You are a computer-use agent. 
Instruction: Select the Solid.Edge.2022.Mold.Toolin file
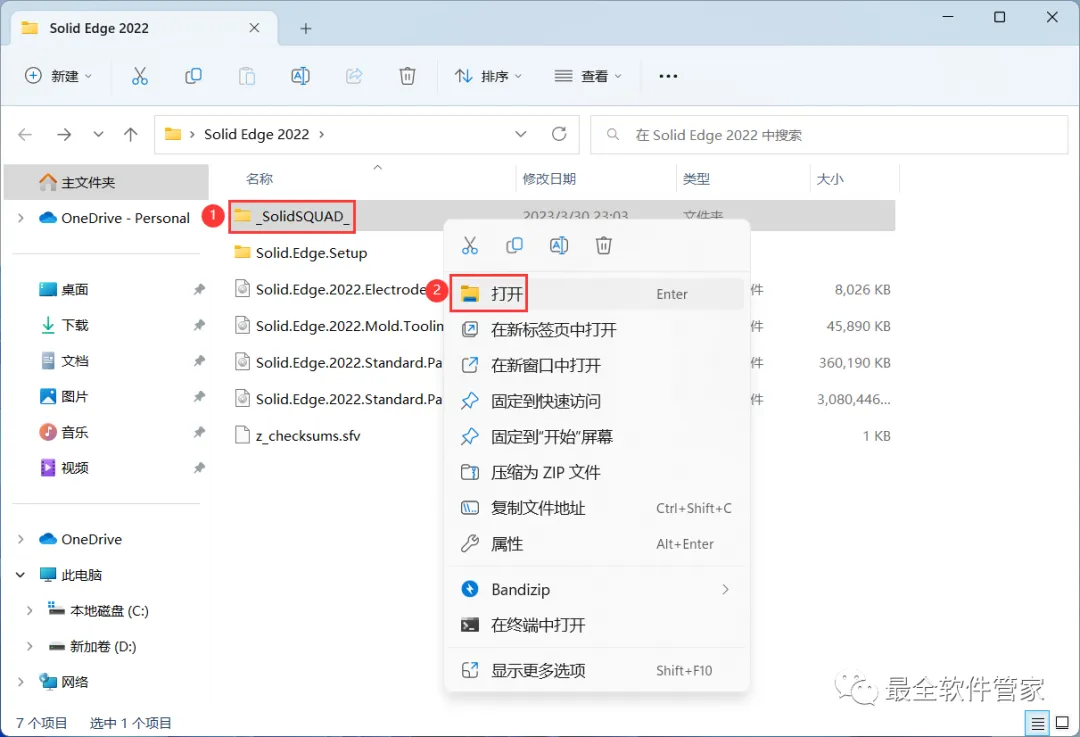point(339,326)
